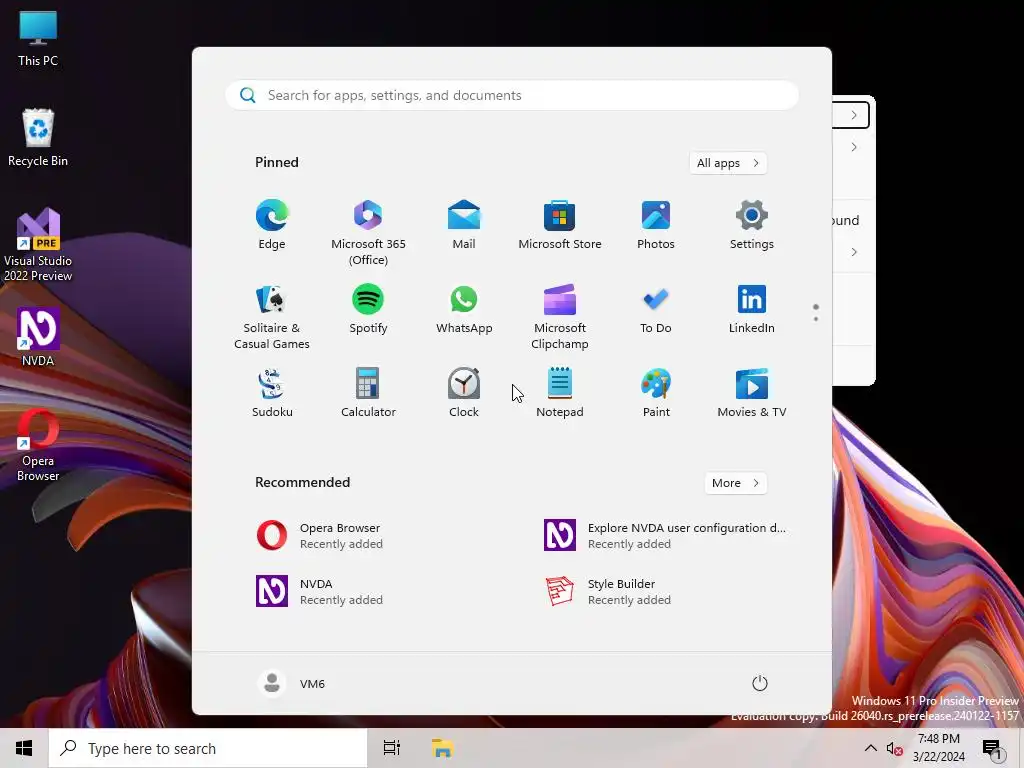1024x768 pixels.
Task: Launch Microsoft 365 (Office)
Action: [368, 233]
